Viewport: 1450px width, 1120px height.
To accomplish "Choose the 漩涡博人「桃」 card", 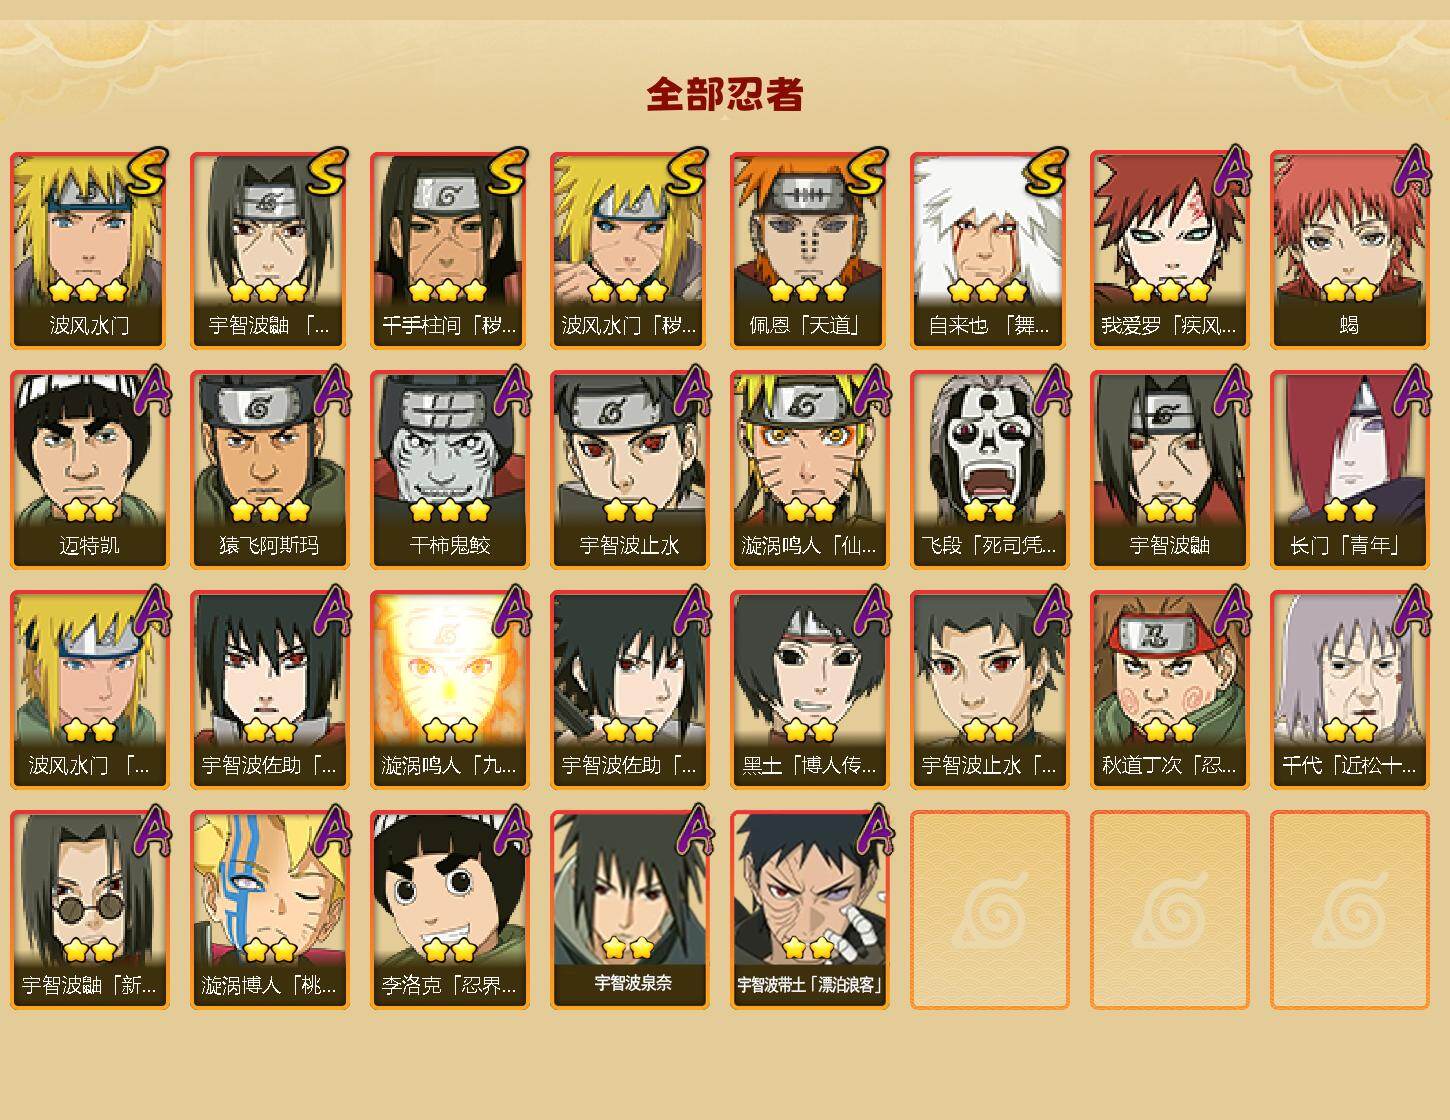I will click(x=270, y=909).
